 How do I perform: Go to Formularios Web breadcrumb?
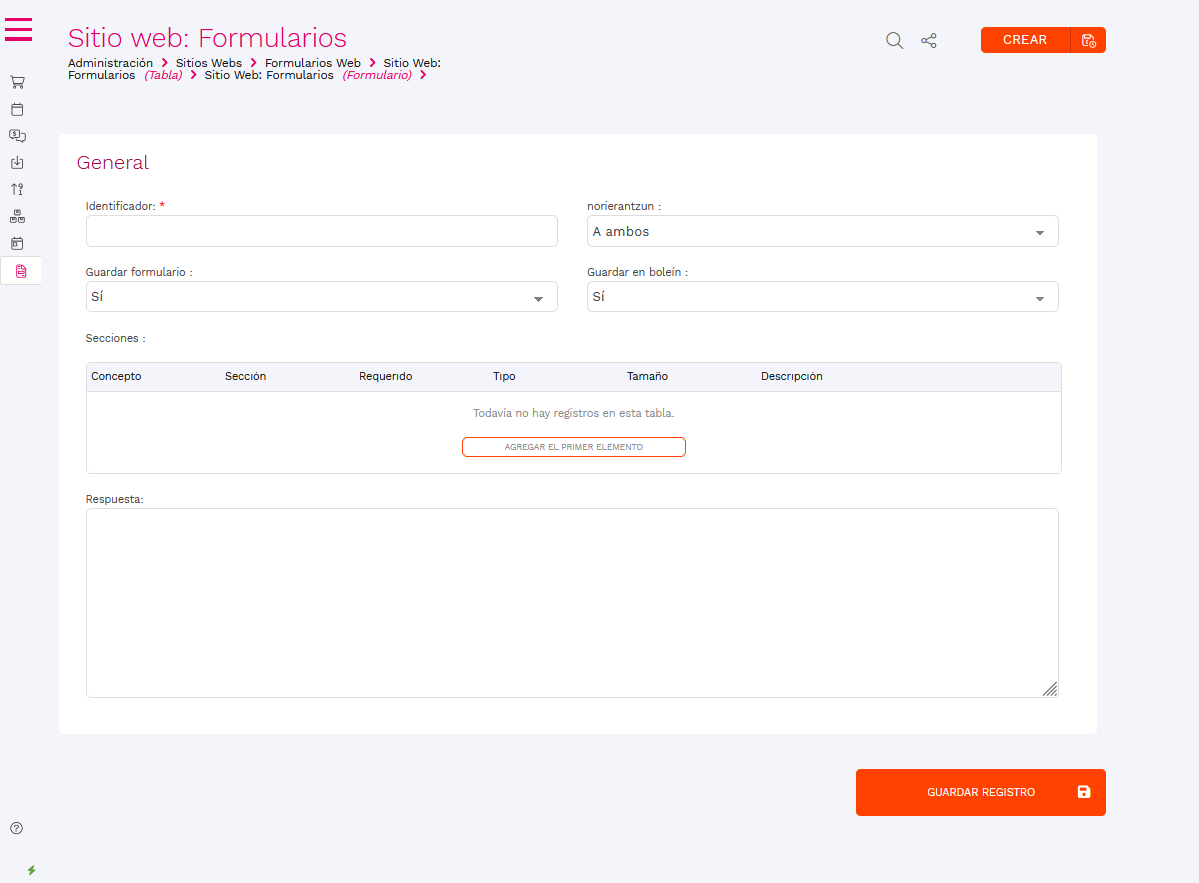click(312, 63)
